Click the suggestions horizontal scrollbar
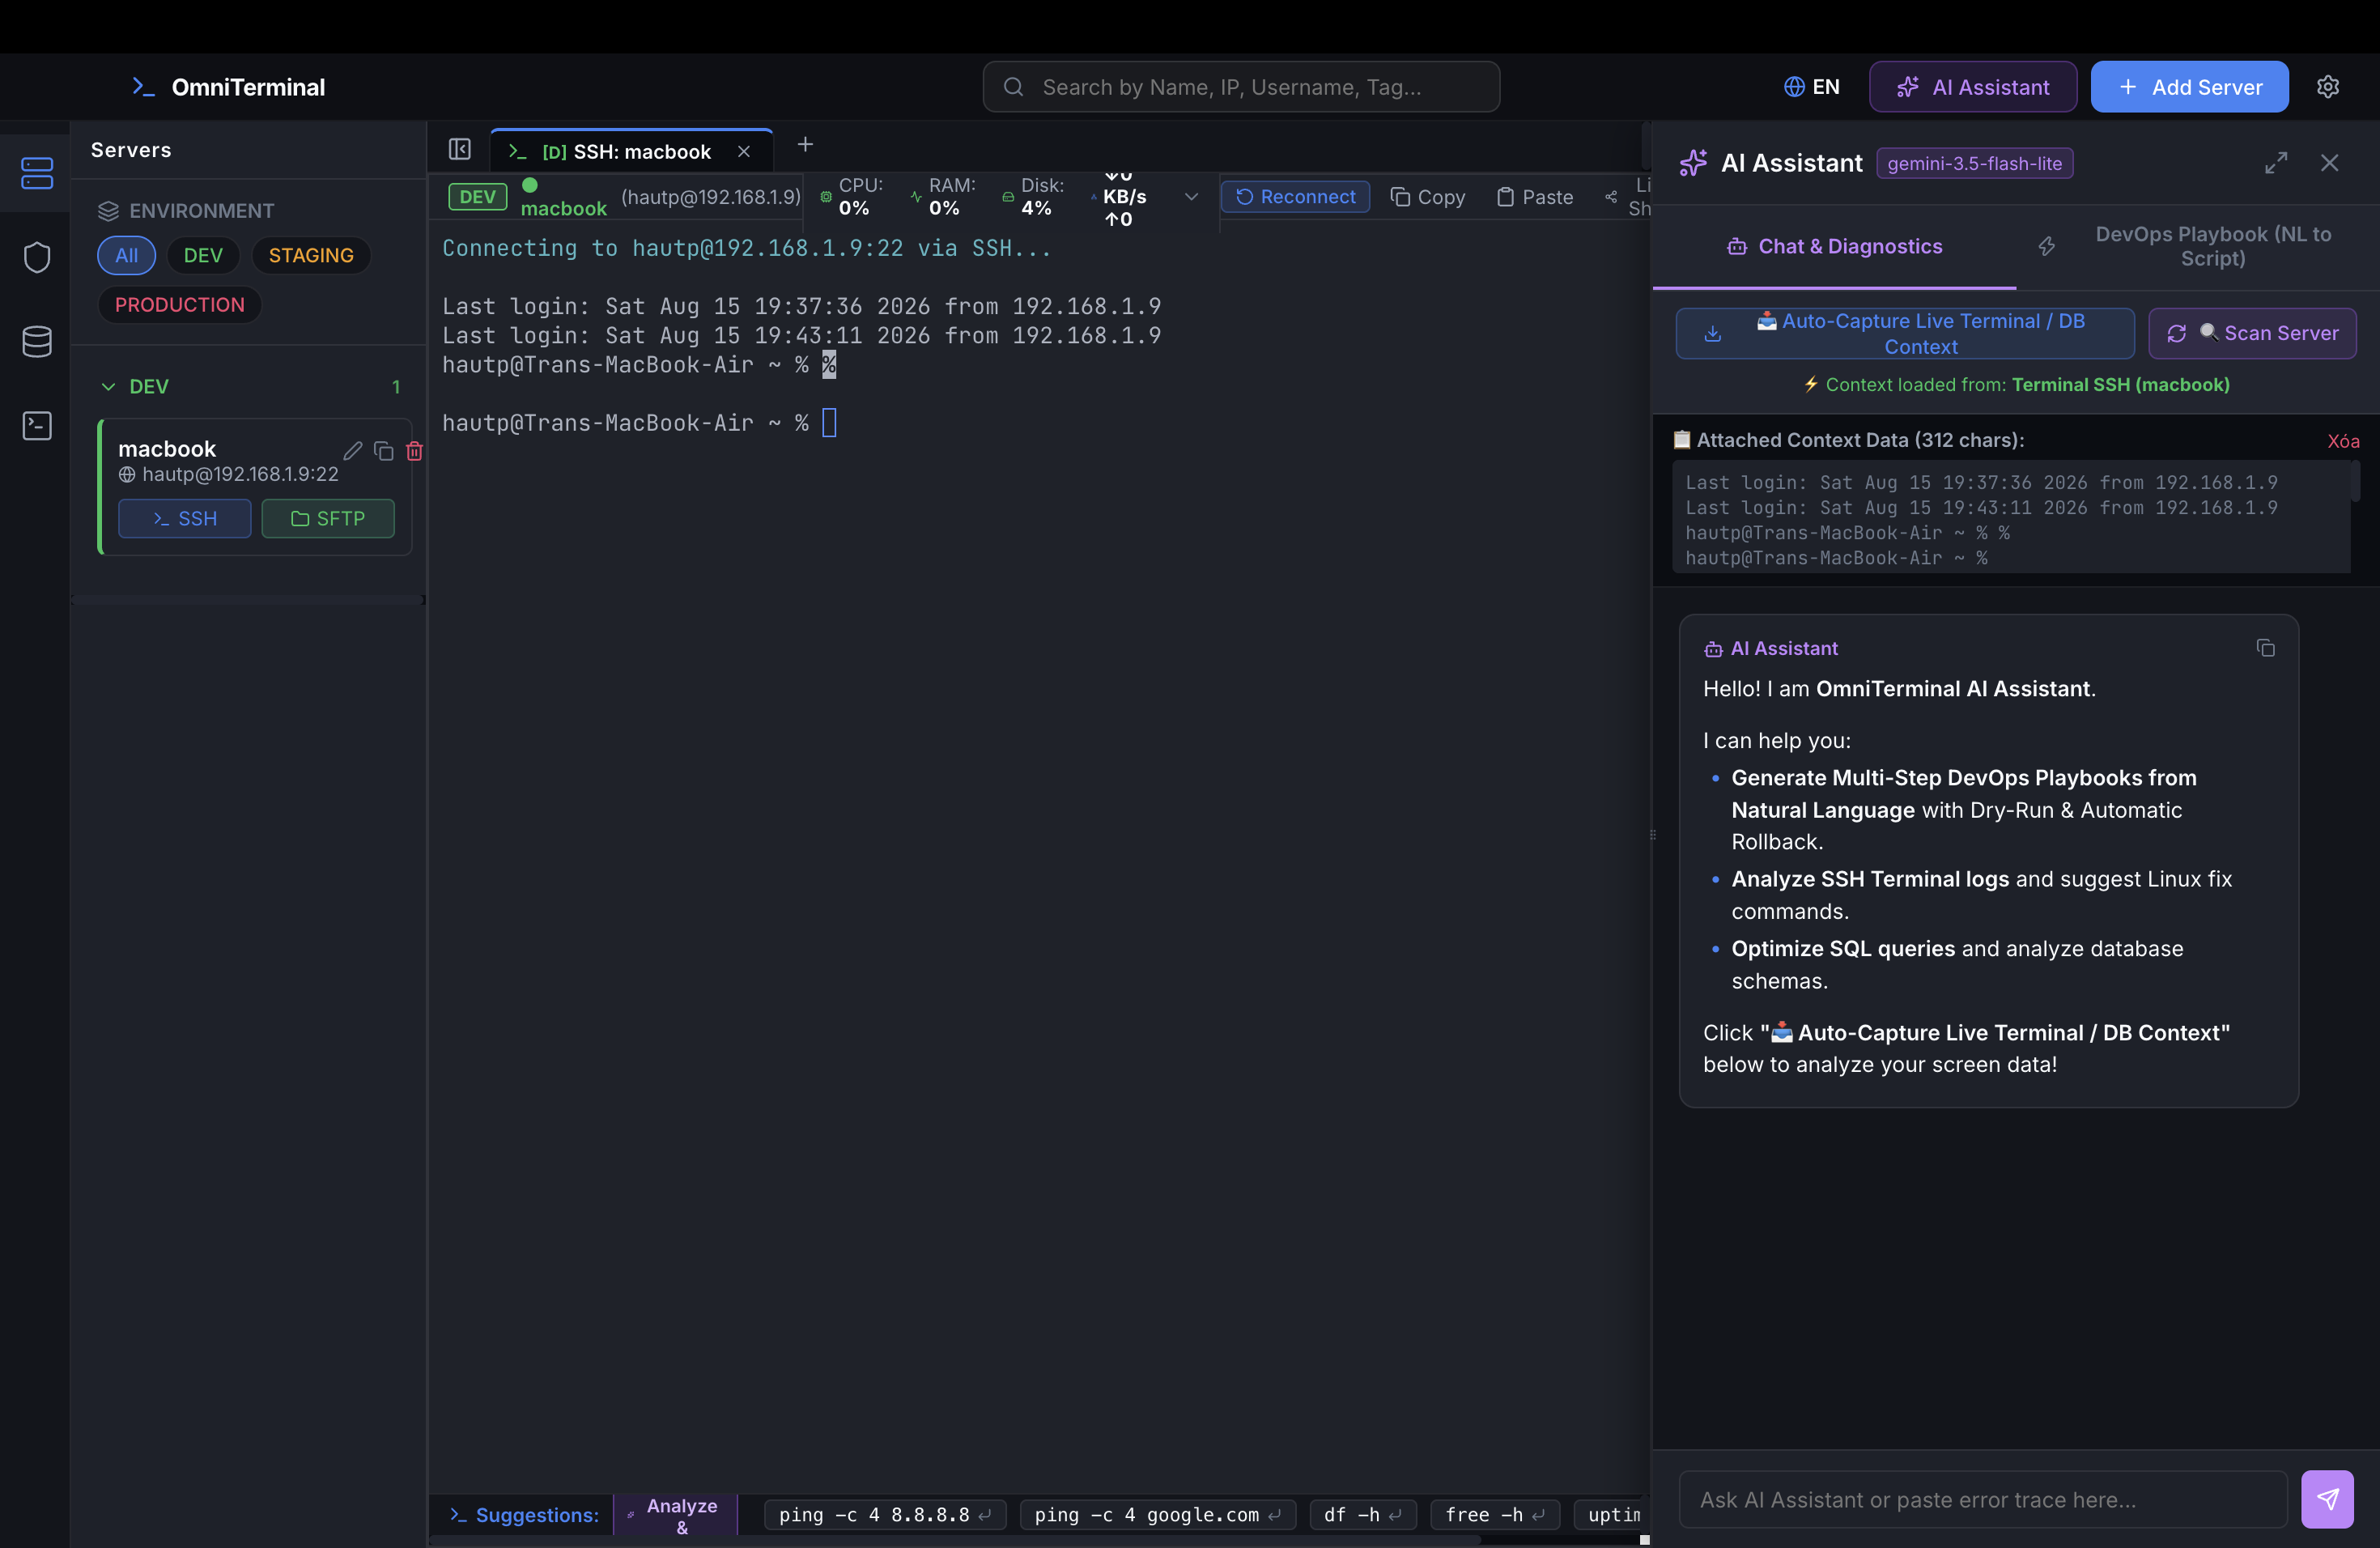This screenshot has width=2380, height=1548. pyautogui.click(x=955, y=1541)
